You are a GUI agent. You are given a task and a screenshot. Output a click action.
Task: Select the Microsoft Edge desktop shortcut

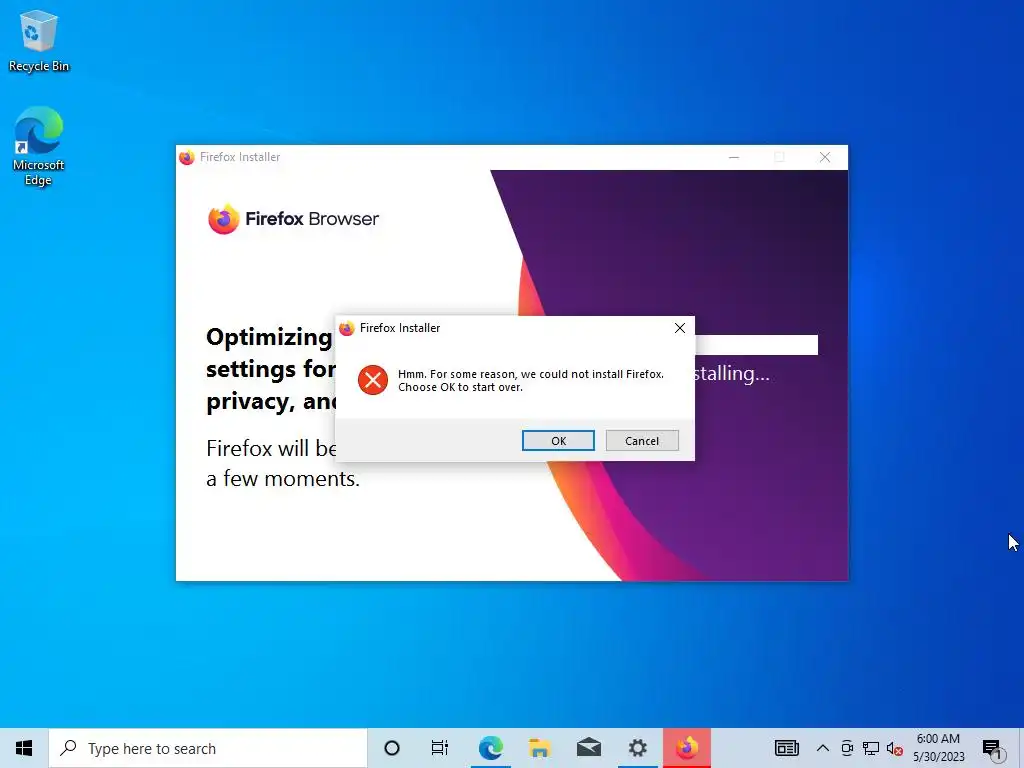tap(39, 146)
